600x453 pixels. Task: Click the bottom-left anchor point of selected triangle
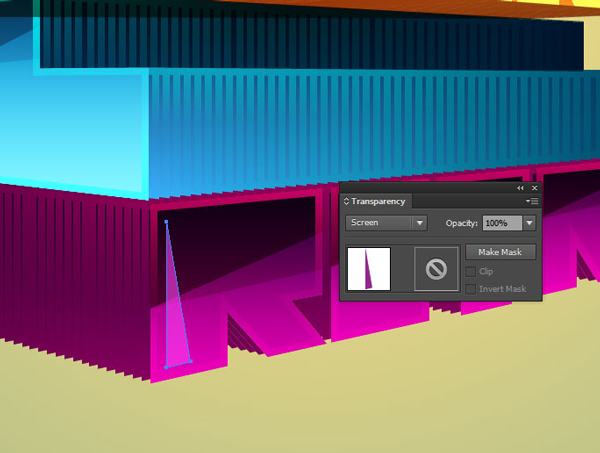[x=166, y=367]
